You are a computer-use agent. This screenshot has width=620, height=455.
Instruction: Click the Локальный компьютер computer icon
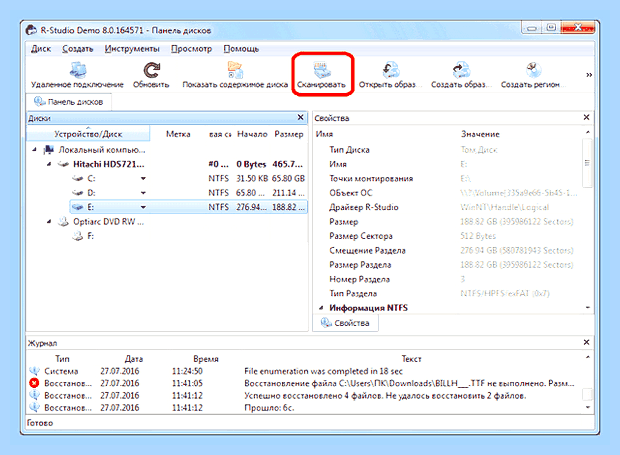tap(49, 150)
